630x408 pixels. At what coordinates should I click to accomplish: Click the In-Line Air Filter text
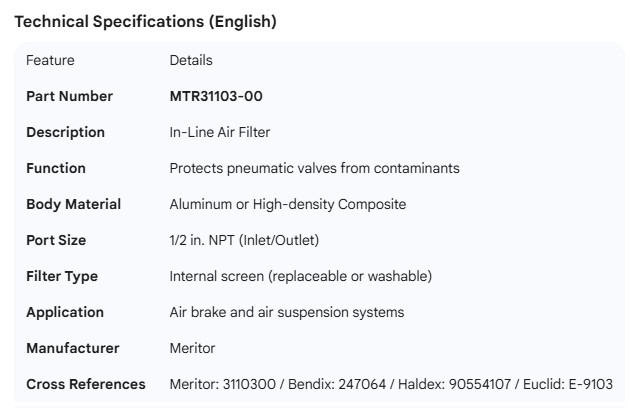point(220,132)
